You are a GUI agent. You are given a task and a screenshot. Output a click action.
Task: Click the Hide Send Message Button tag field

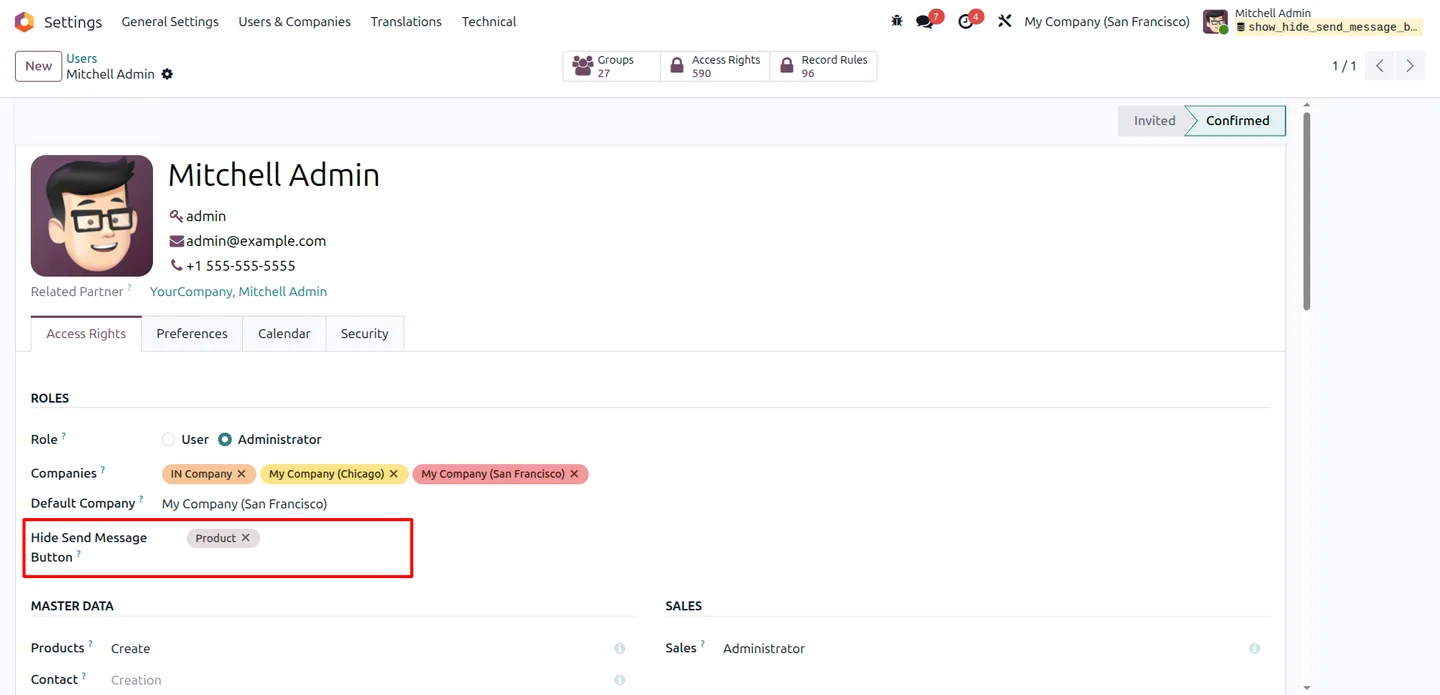[x=298, y=538]
